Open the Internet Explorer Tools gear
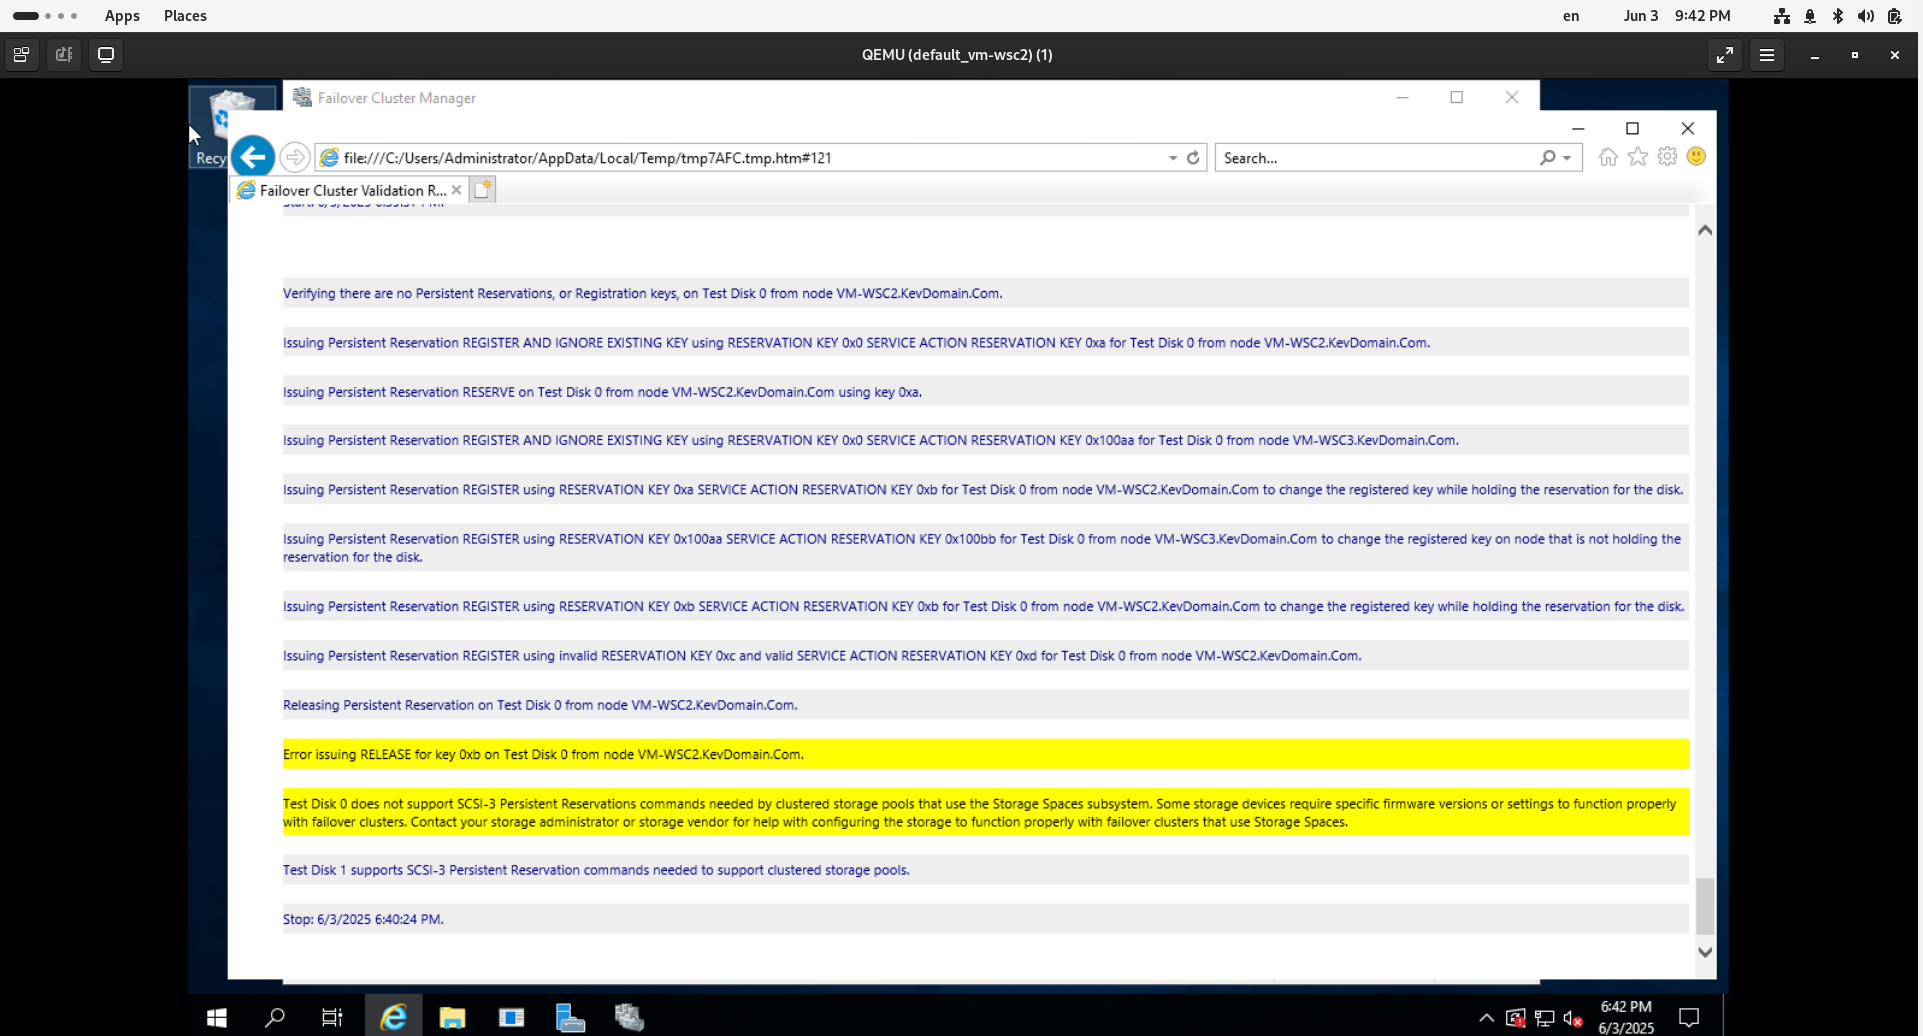 (x=1667, y=157)
